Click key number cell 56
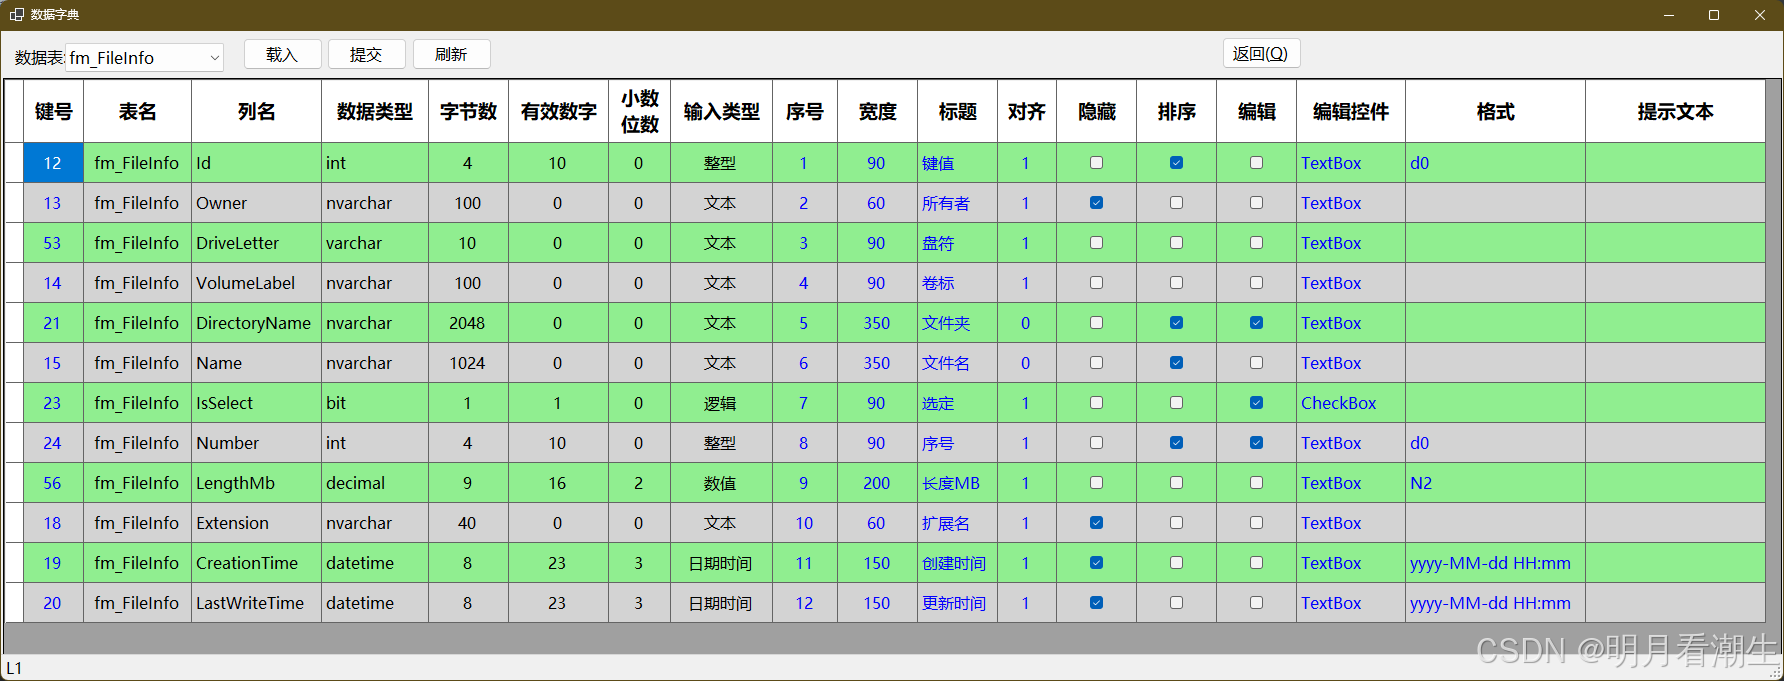This screenshot has height=681, width=1784. pos(53,483)
